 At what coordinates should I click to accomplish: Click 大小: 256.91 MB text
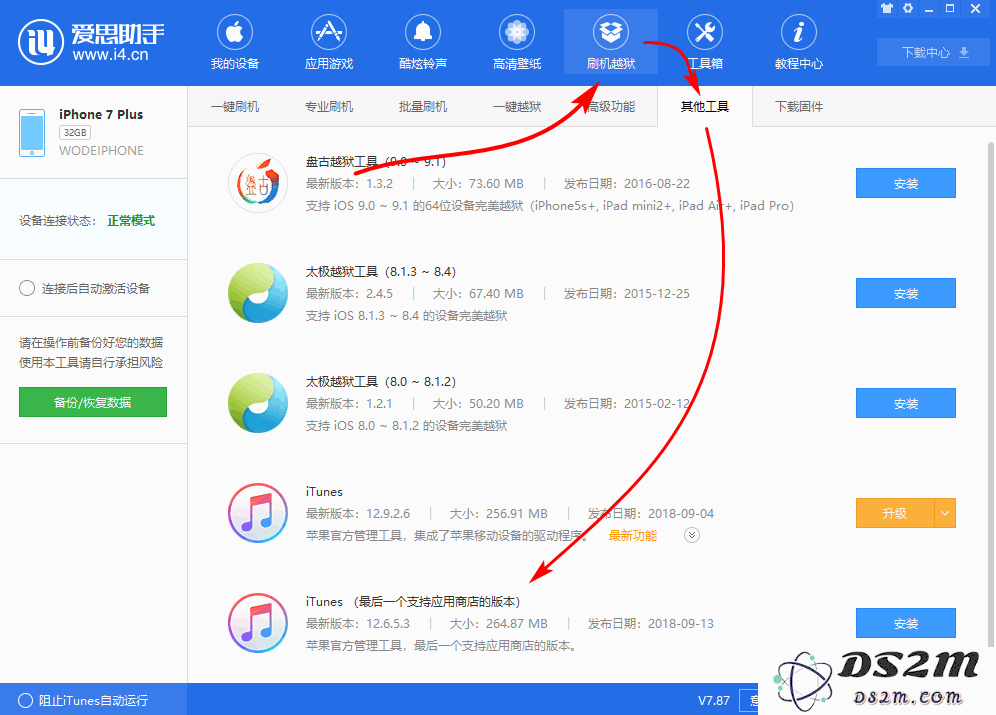click(499, 513)
